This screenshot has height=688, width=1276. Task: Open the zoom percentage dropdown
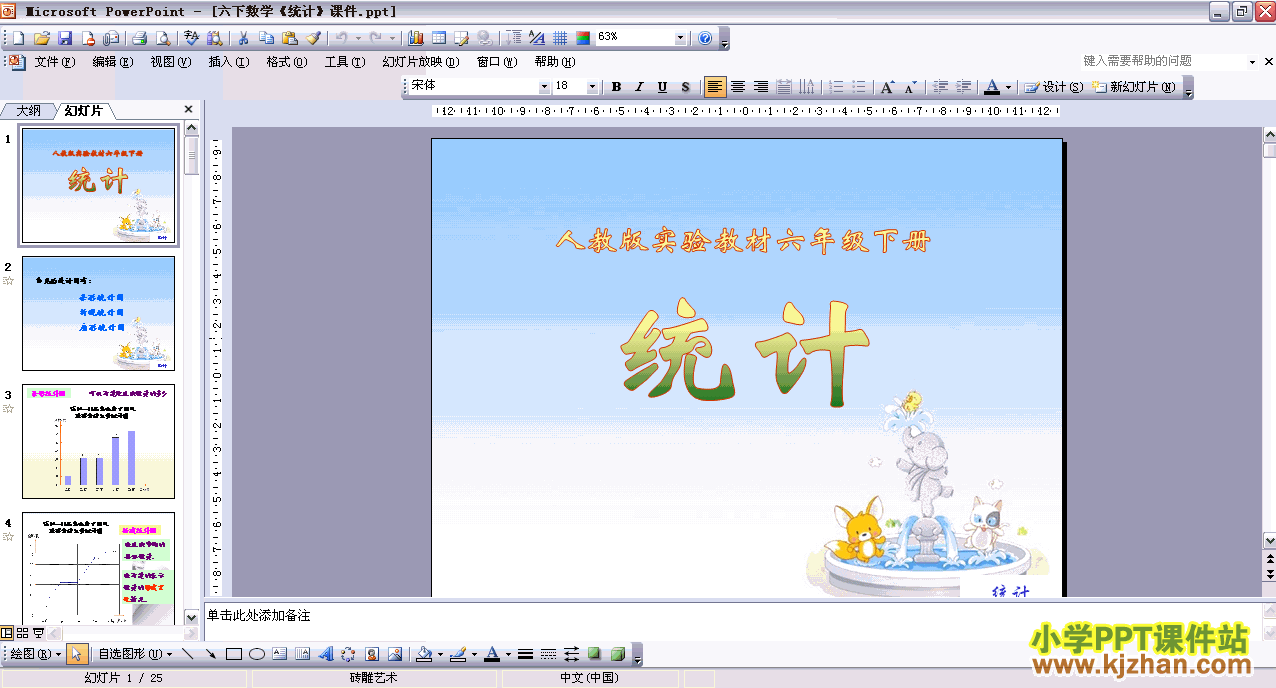680,38
